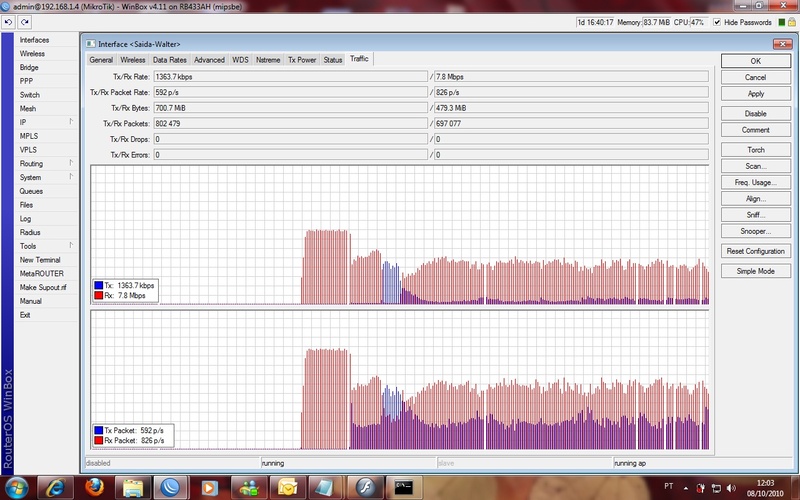This screenshot has width=800, height=500.
Task: Switch to the Status tab
Action: pyautogui.click(x=333, y=60)
